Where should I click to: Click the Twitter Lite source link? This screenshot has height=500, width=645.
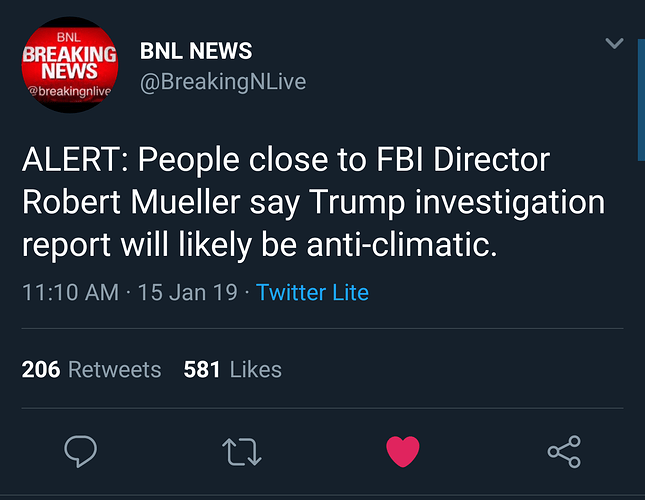(x=312, y=292)
